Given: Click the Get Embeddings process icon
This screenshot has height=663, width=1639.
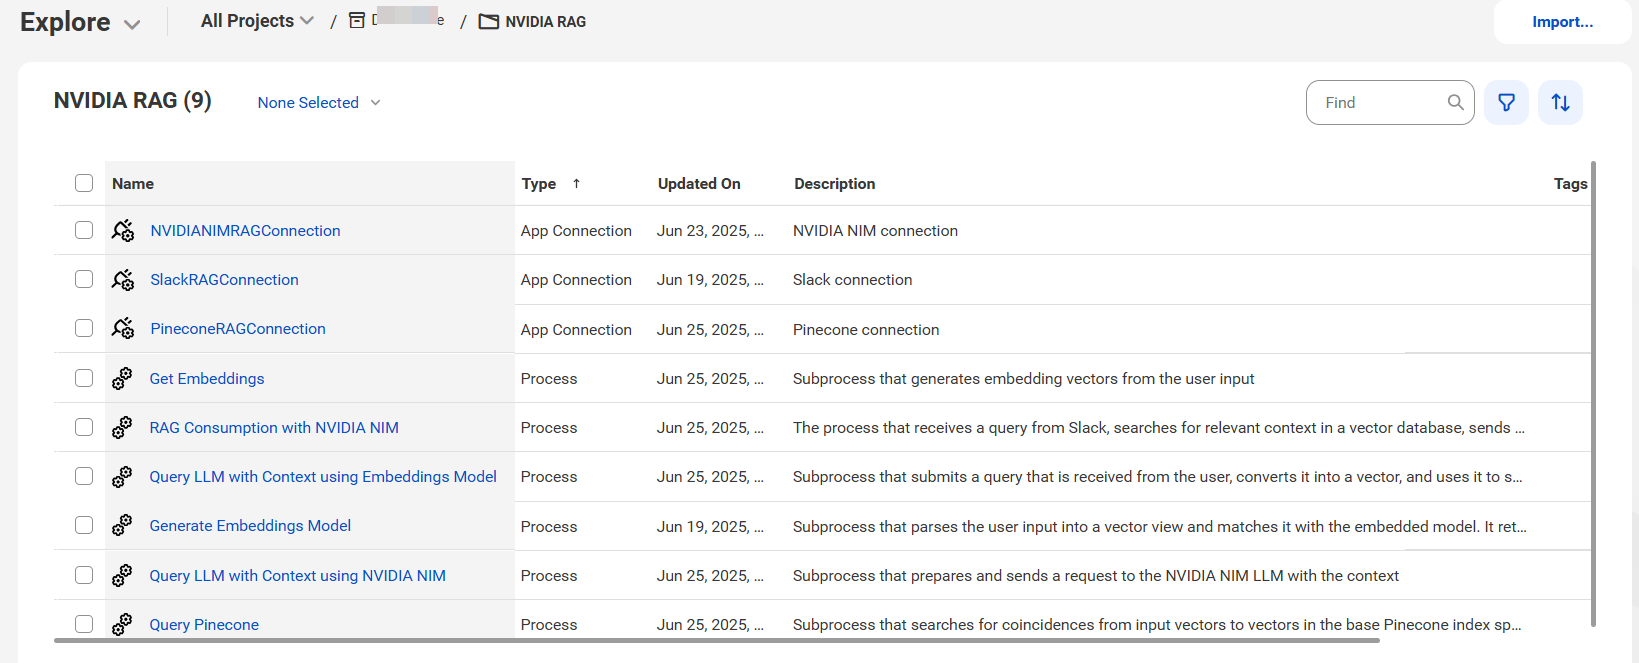Looking at the screenshot, I should 122,378.
